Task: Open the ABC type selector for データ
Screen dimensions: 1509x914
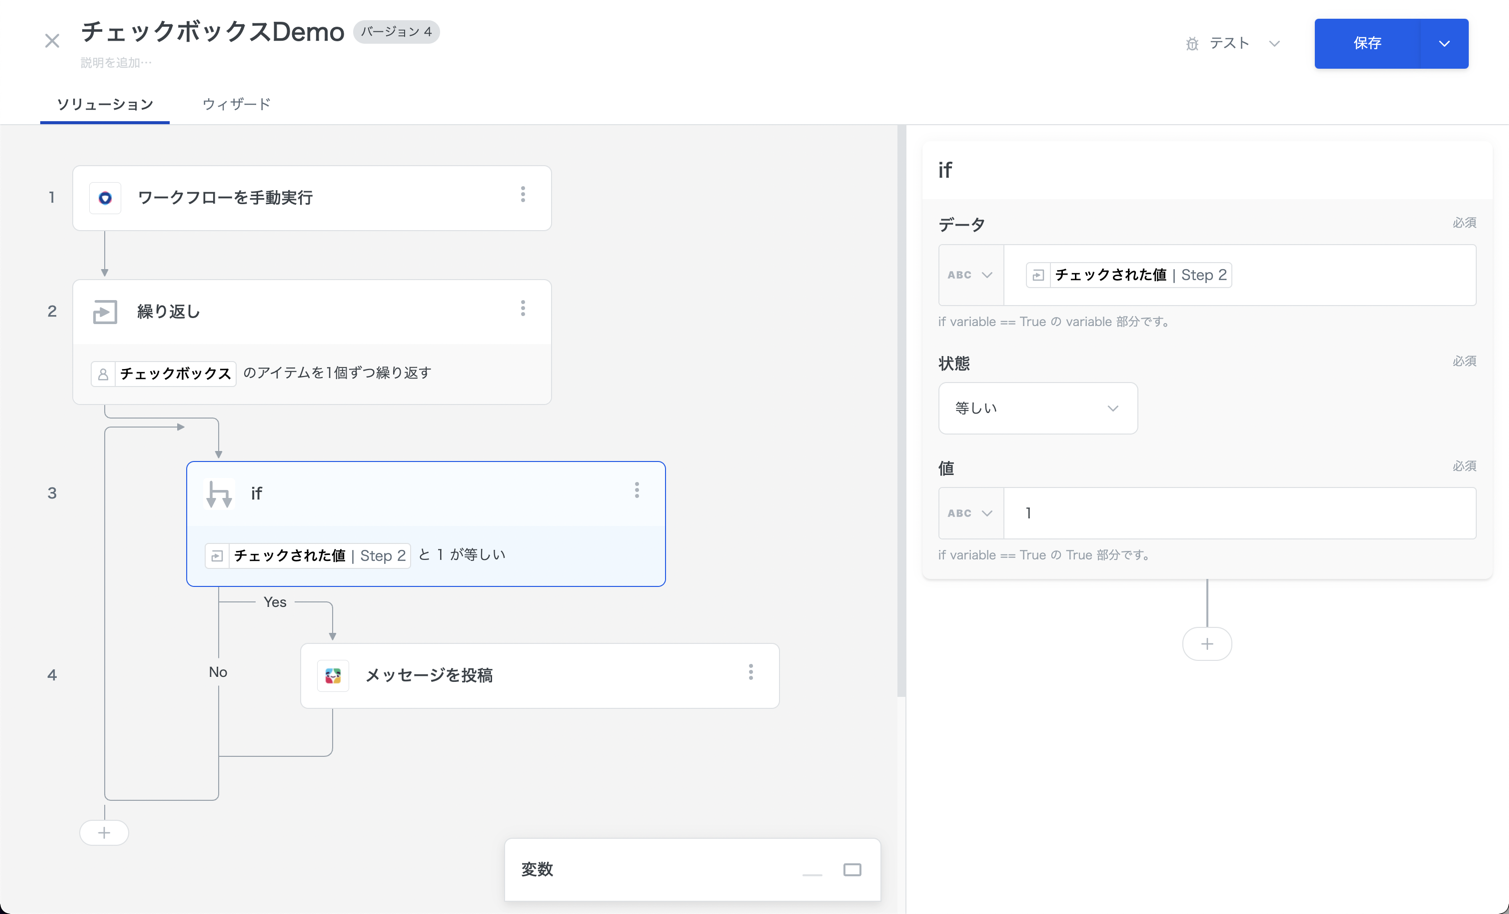Action: (x=970, y=275)
